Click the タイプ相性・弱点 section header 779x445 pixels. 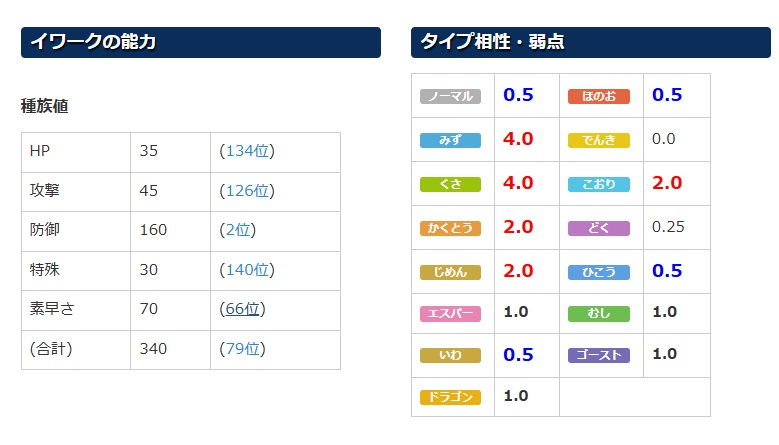(591, 42)
